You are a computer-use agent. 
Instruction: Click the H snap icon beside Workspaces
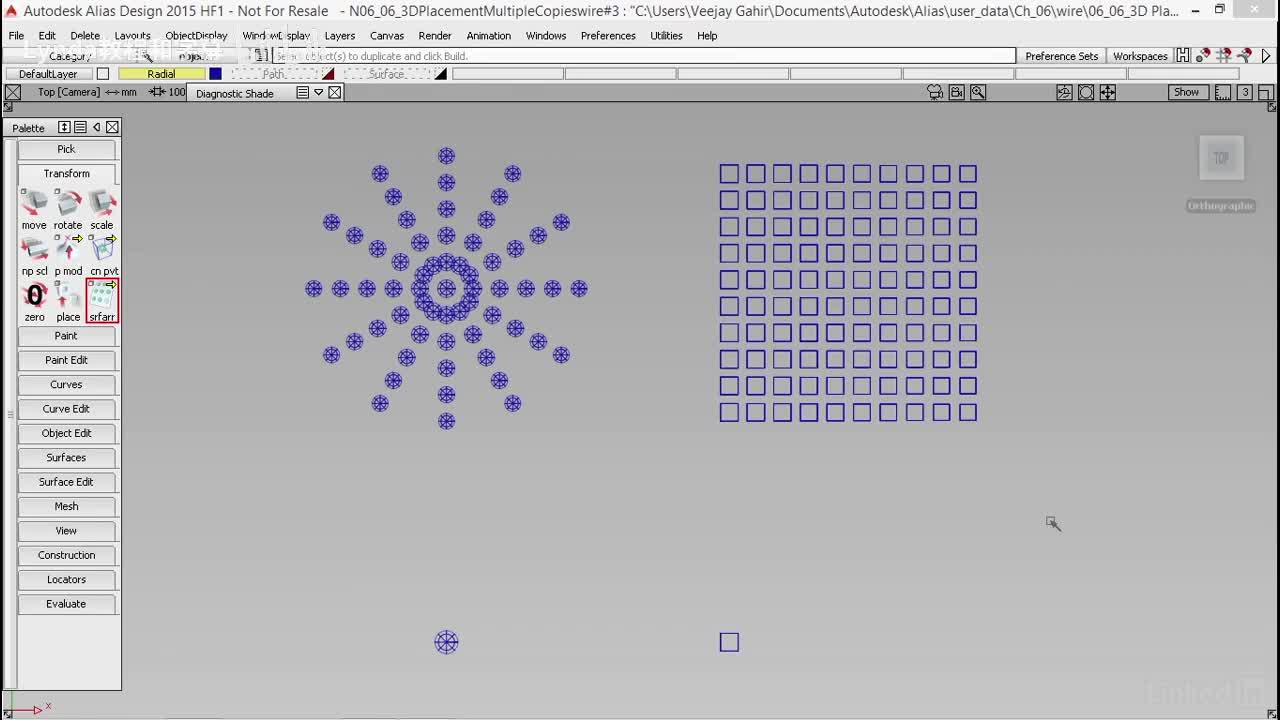tap(1183, 56)
